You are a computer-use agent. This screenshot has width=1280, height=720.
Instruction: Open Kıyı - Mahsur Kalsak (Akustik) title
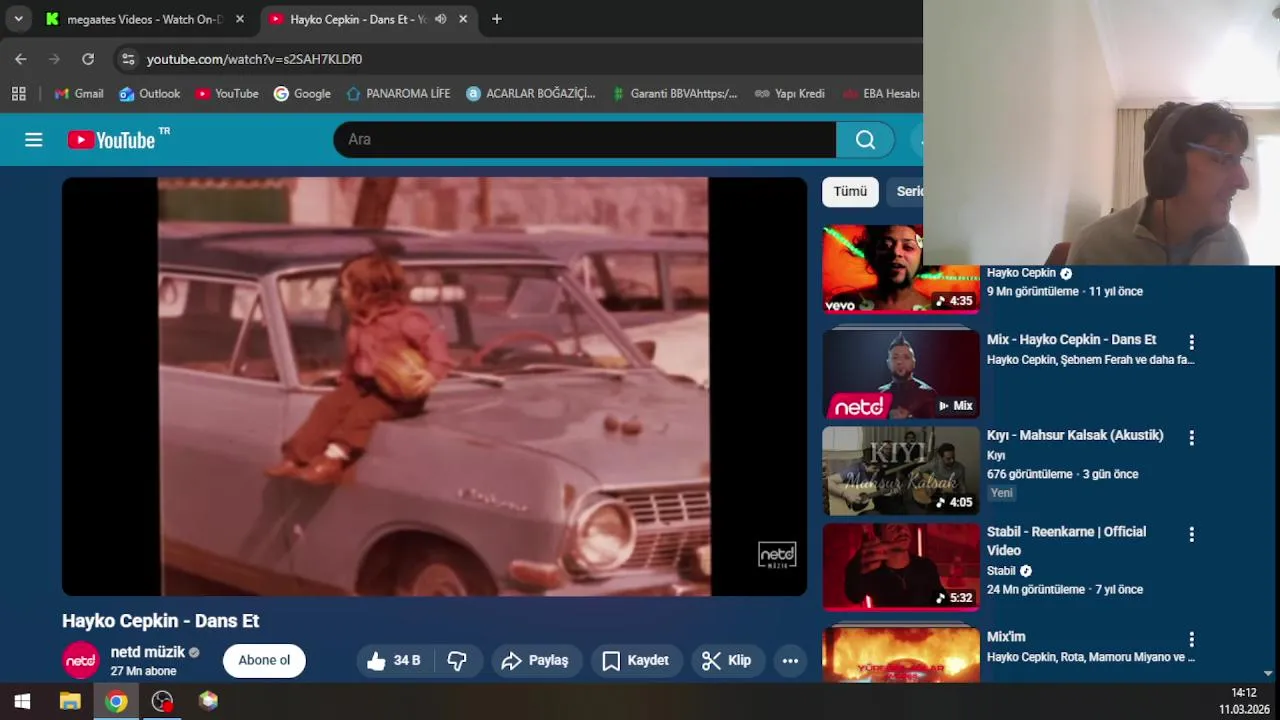point(1075,435)
